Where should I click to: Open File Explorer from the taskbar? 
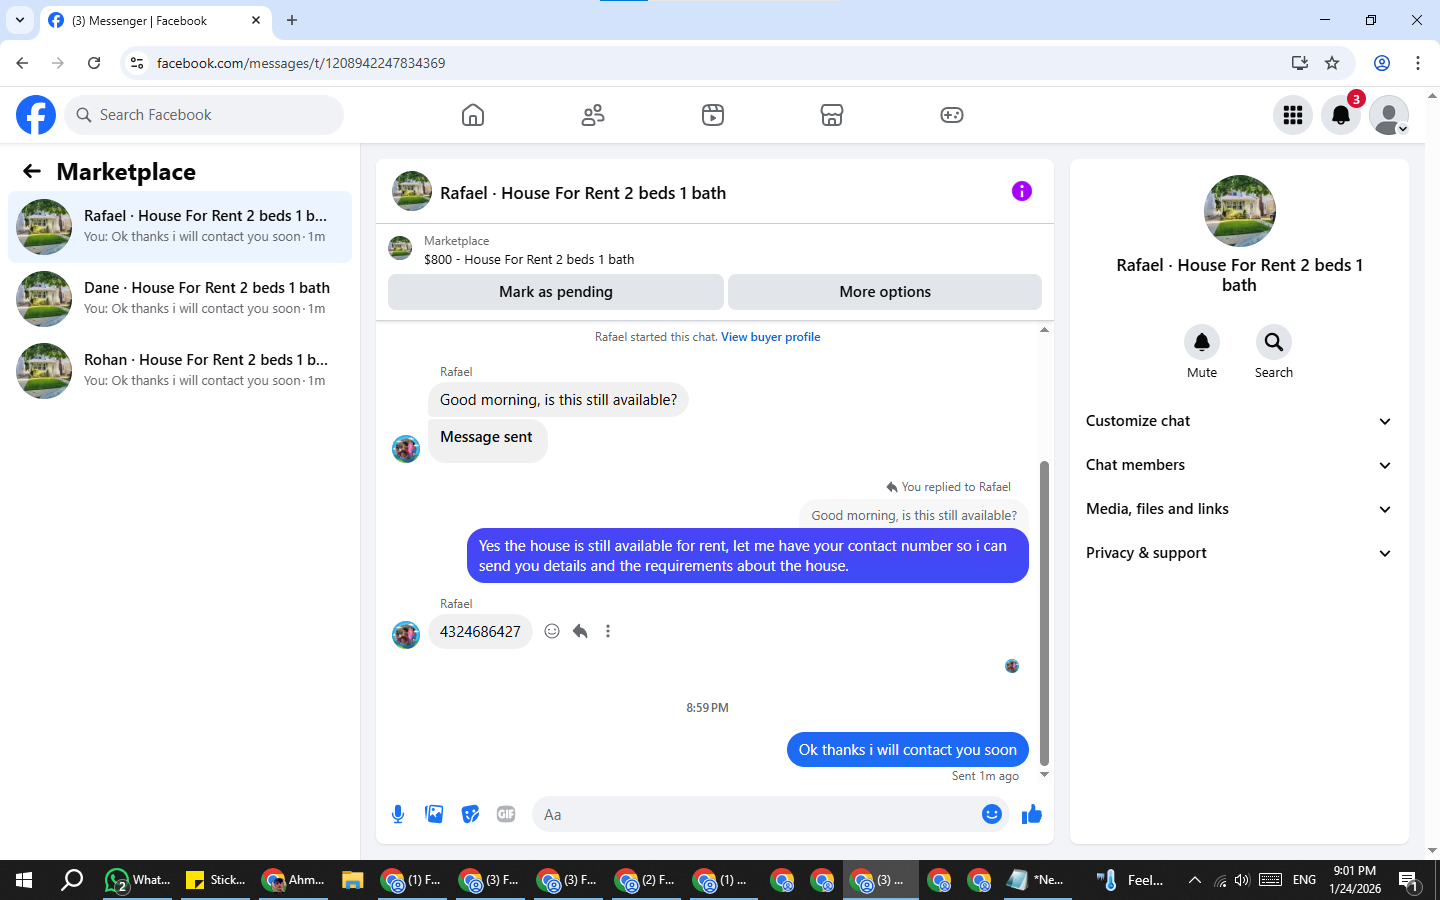click(x=352, y=880)
